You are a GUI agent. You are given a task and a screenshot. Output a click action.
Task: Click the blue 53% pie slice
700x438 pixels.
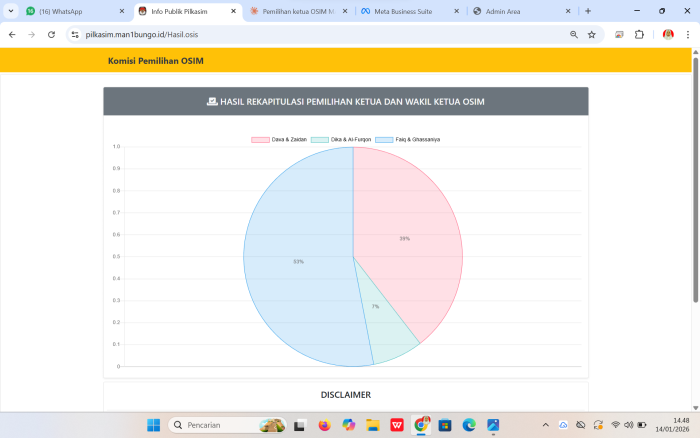(x=298, y=260)
